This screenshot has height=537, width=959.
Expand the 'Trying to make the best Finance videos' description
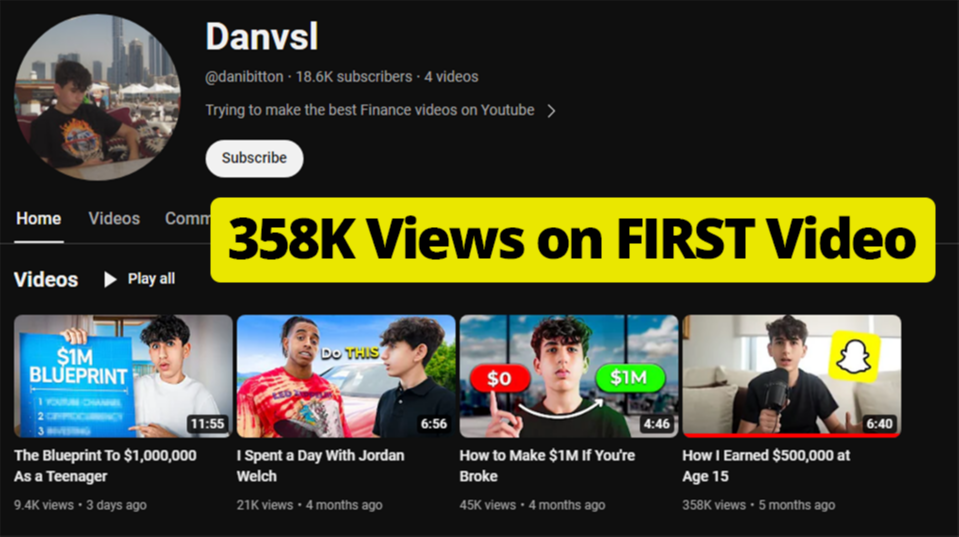point(369,110)
